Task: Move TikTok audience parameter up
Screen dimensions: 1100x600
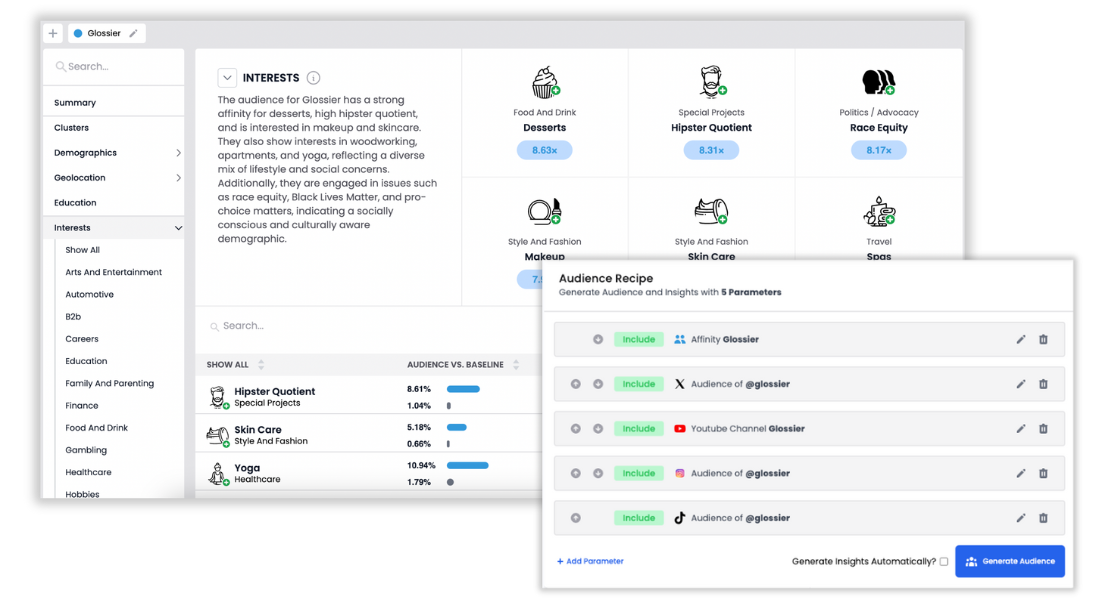Action: (575, 518)
